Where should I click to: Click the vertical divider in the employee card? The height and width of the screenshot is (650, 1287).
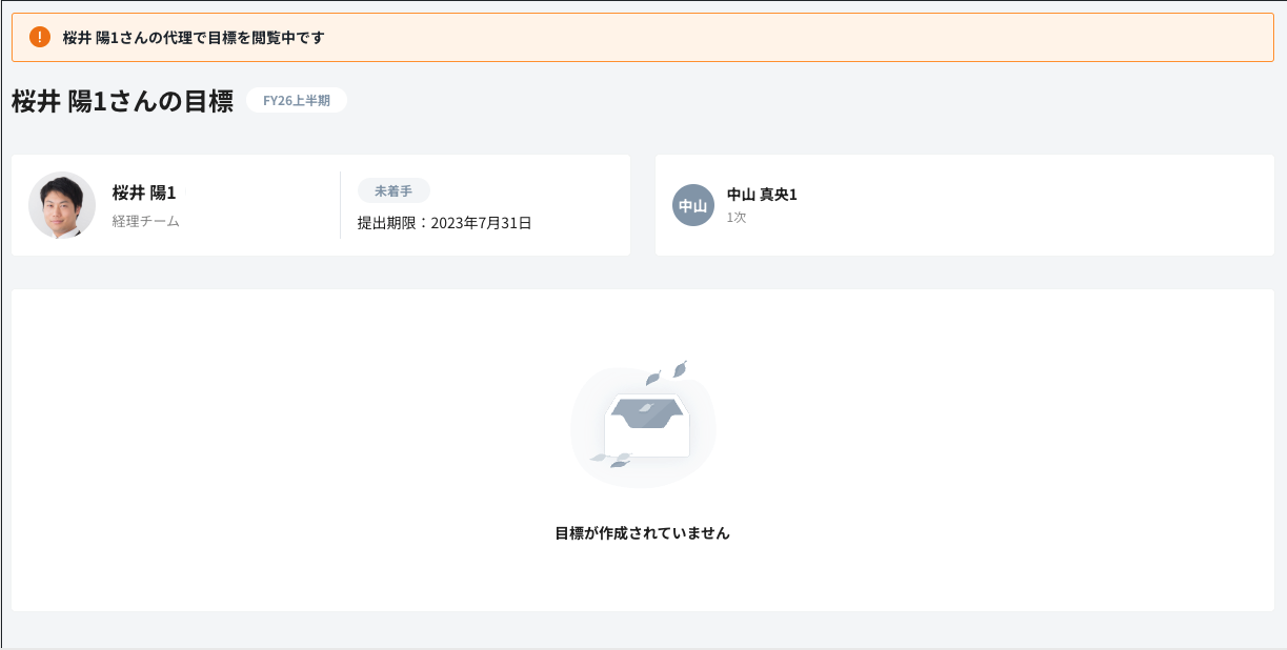pos(340,205)
